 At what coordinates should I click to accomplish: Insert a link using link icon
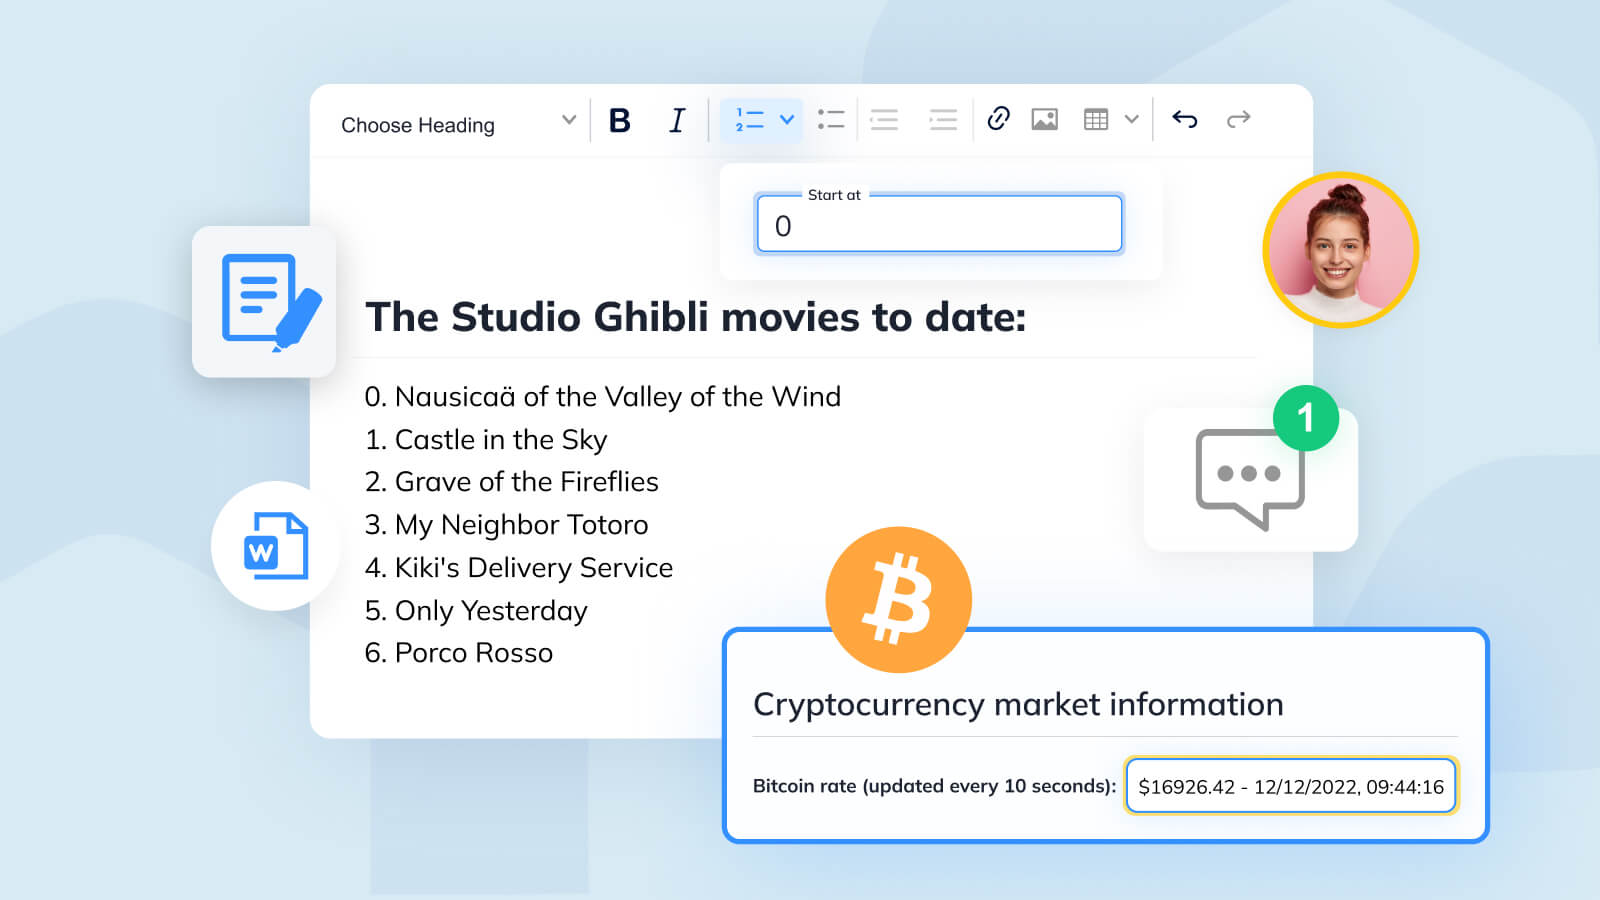click(998, 119)
